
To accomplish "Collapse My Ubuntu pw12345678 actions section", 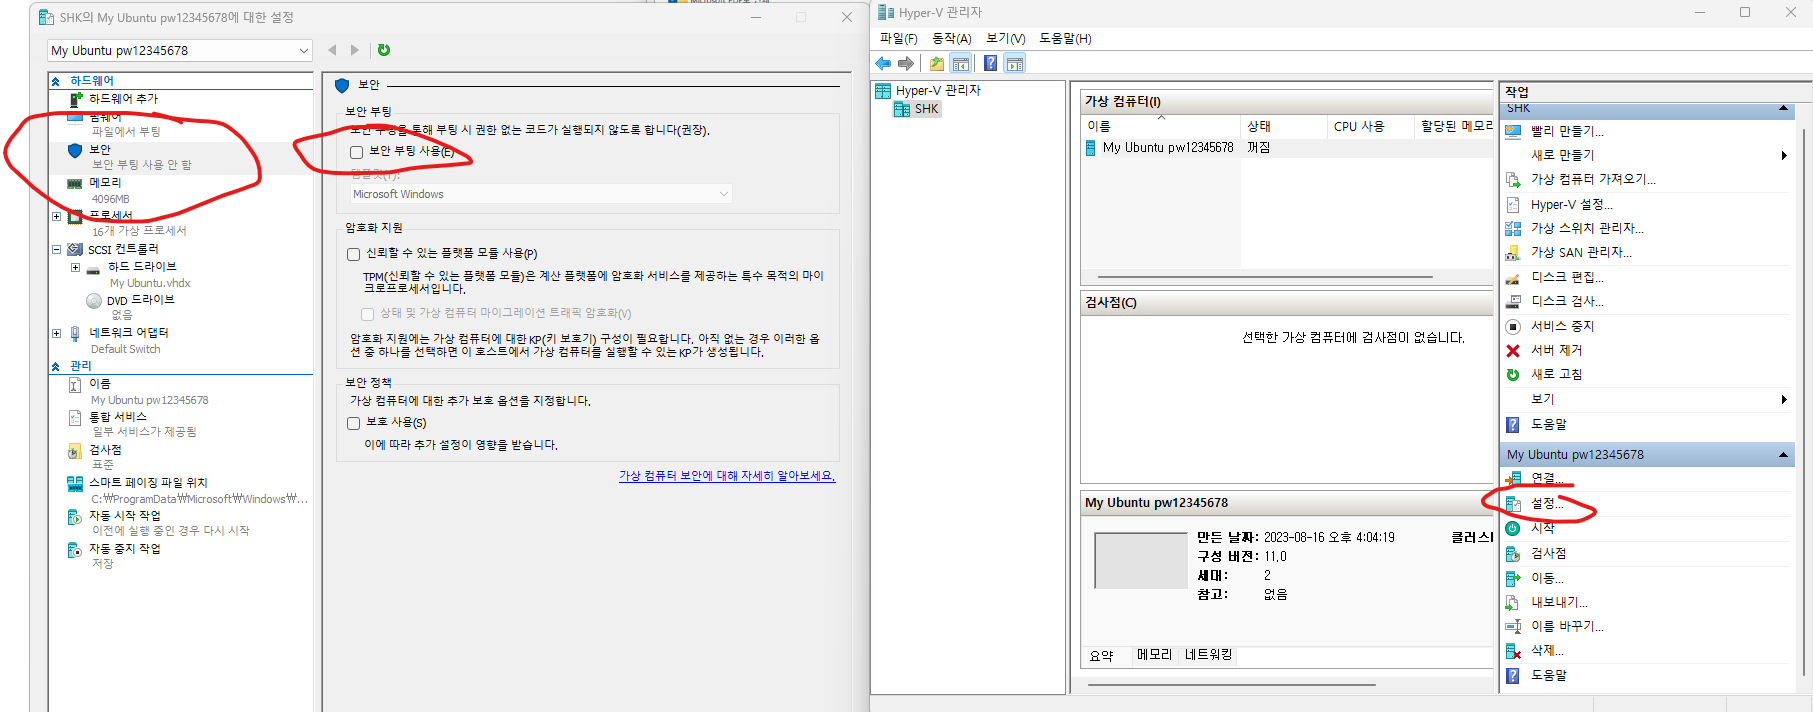I will pyautogui.click(x=1783, y=455).
